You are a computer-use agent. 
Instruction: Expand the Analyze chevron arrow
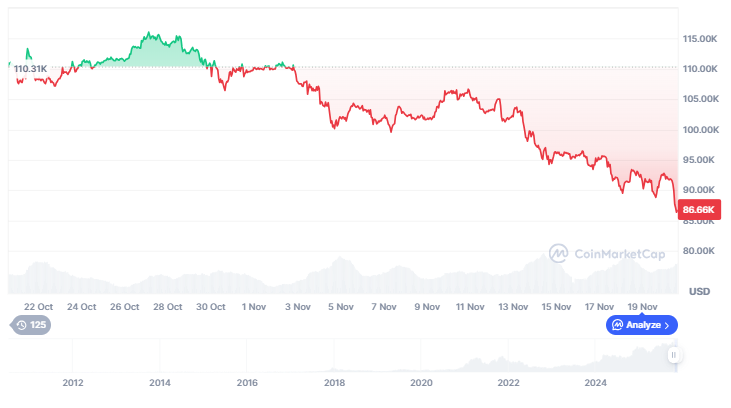(667, 325)
